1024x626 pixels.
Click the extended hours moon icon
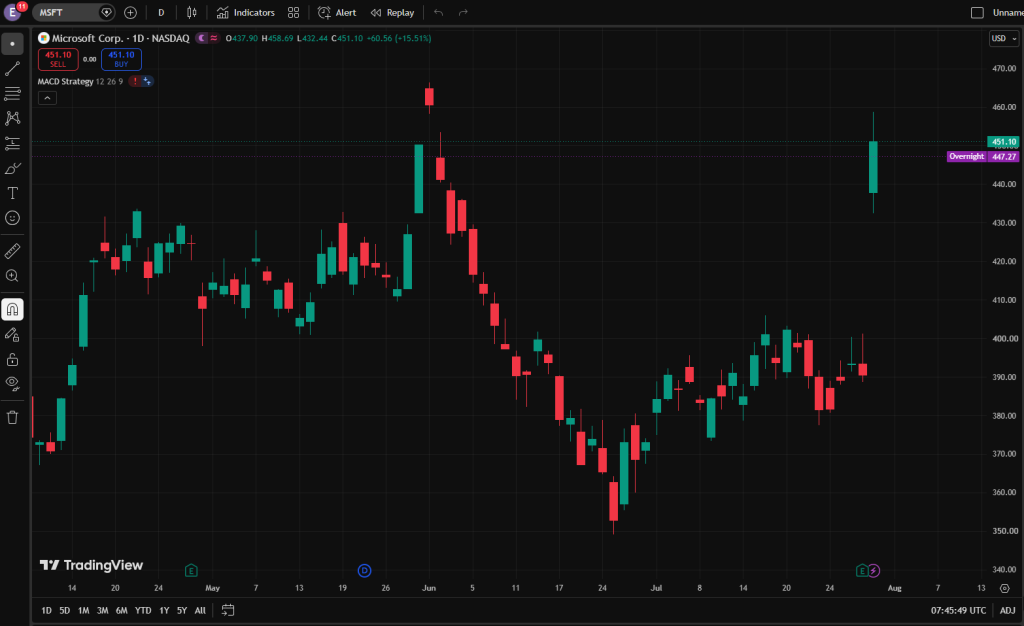point(202,39)
